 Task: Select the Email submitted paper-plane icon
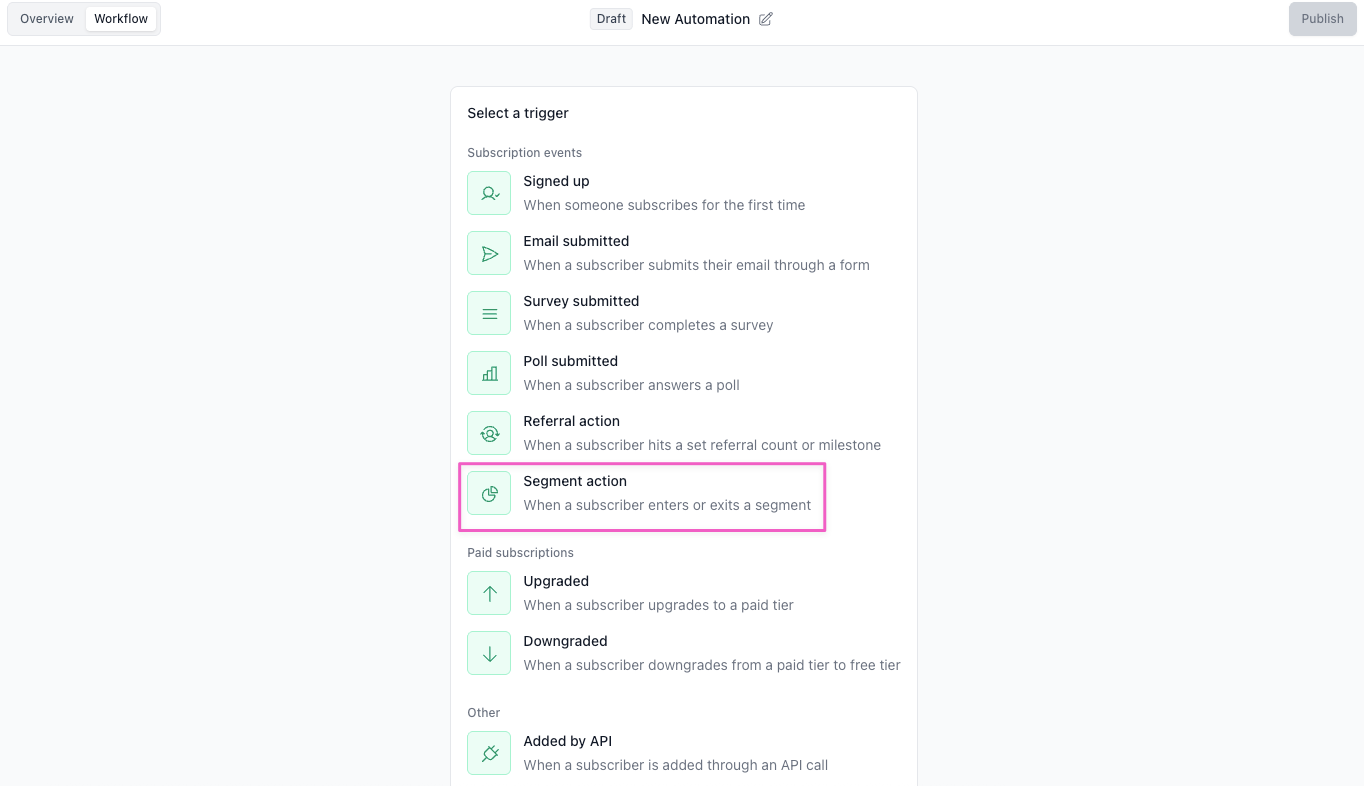coord(489,253)
